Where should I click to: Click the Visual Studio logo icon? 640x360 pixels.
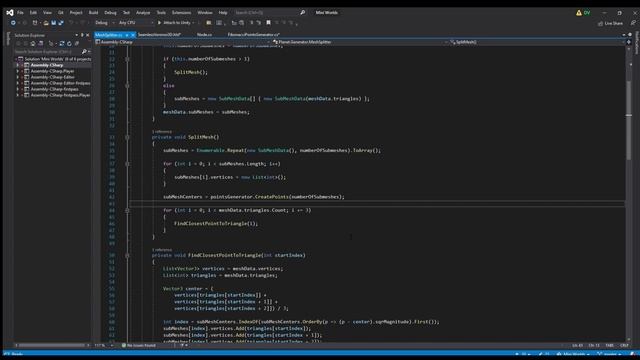coord(9,13)
